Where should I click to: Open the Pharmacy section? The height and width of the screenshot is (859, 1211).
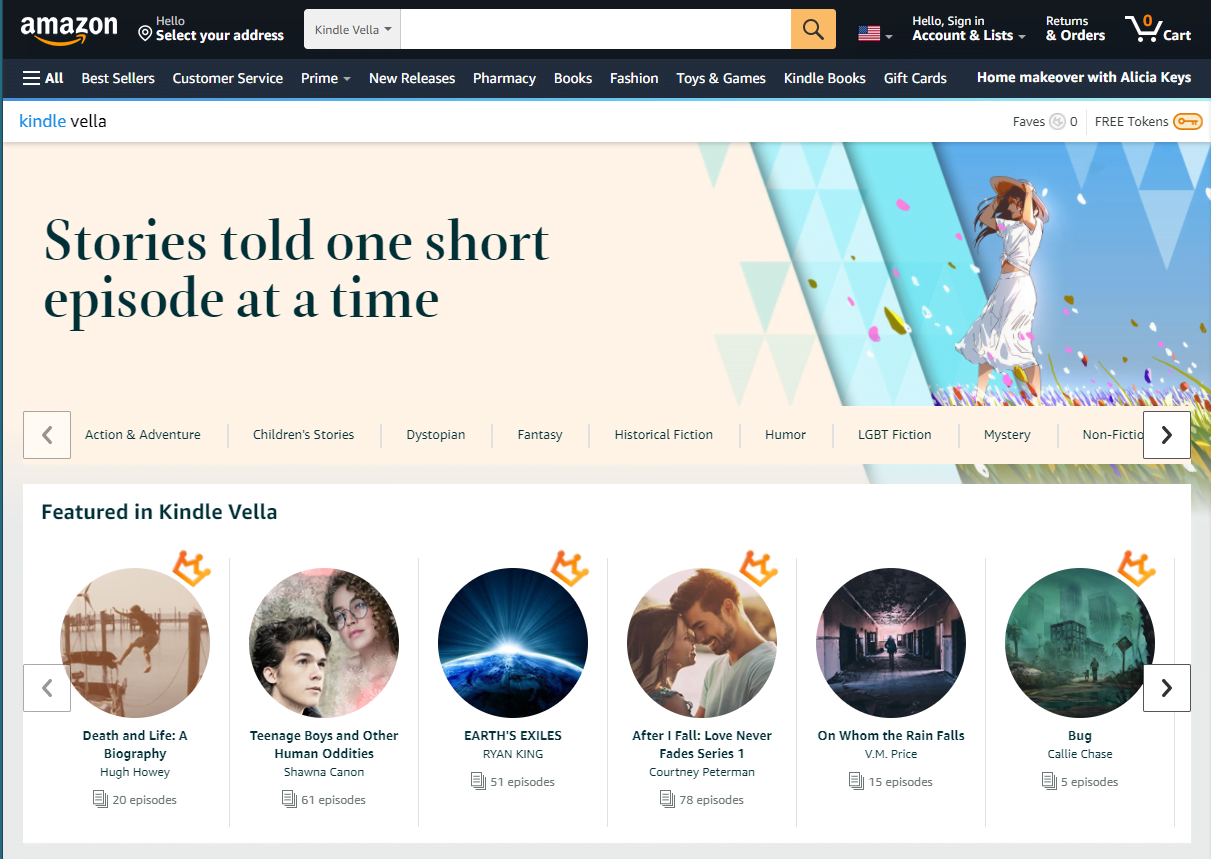504,78
